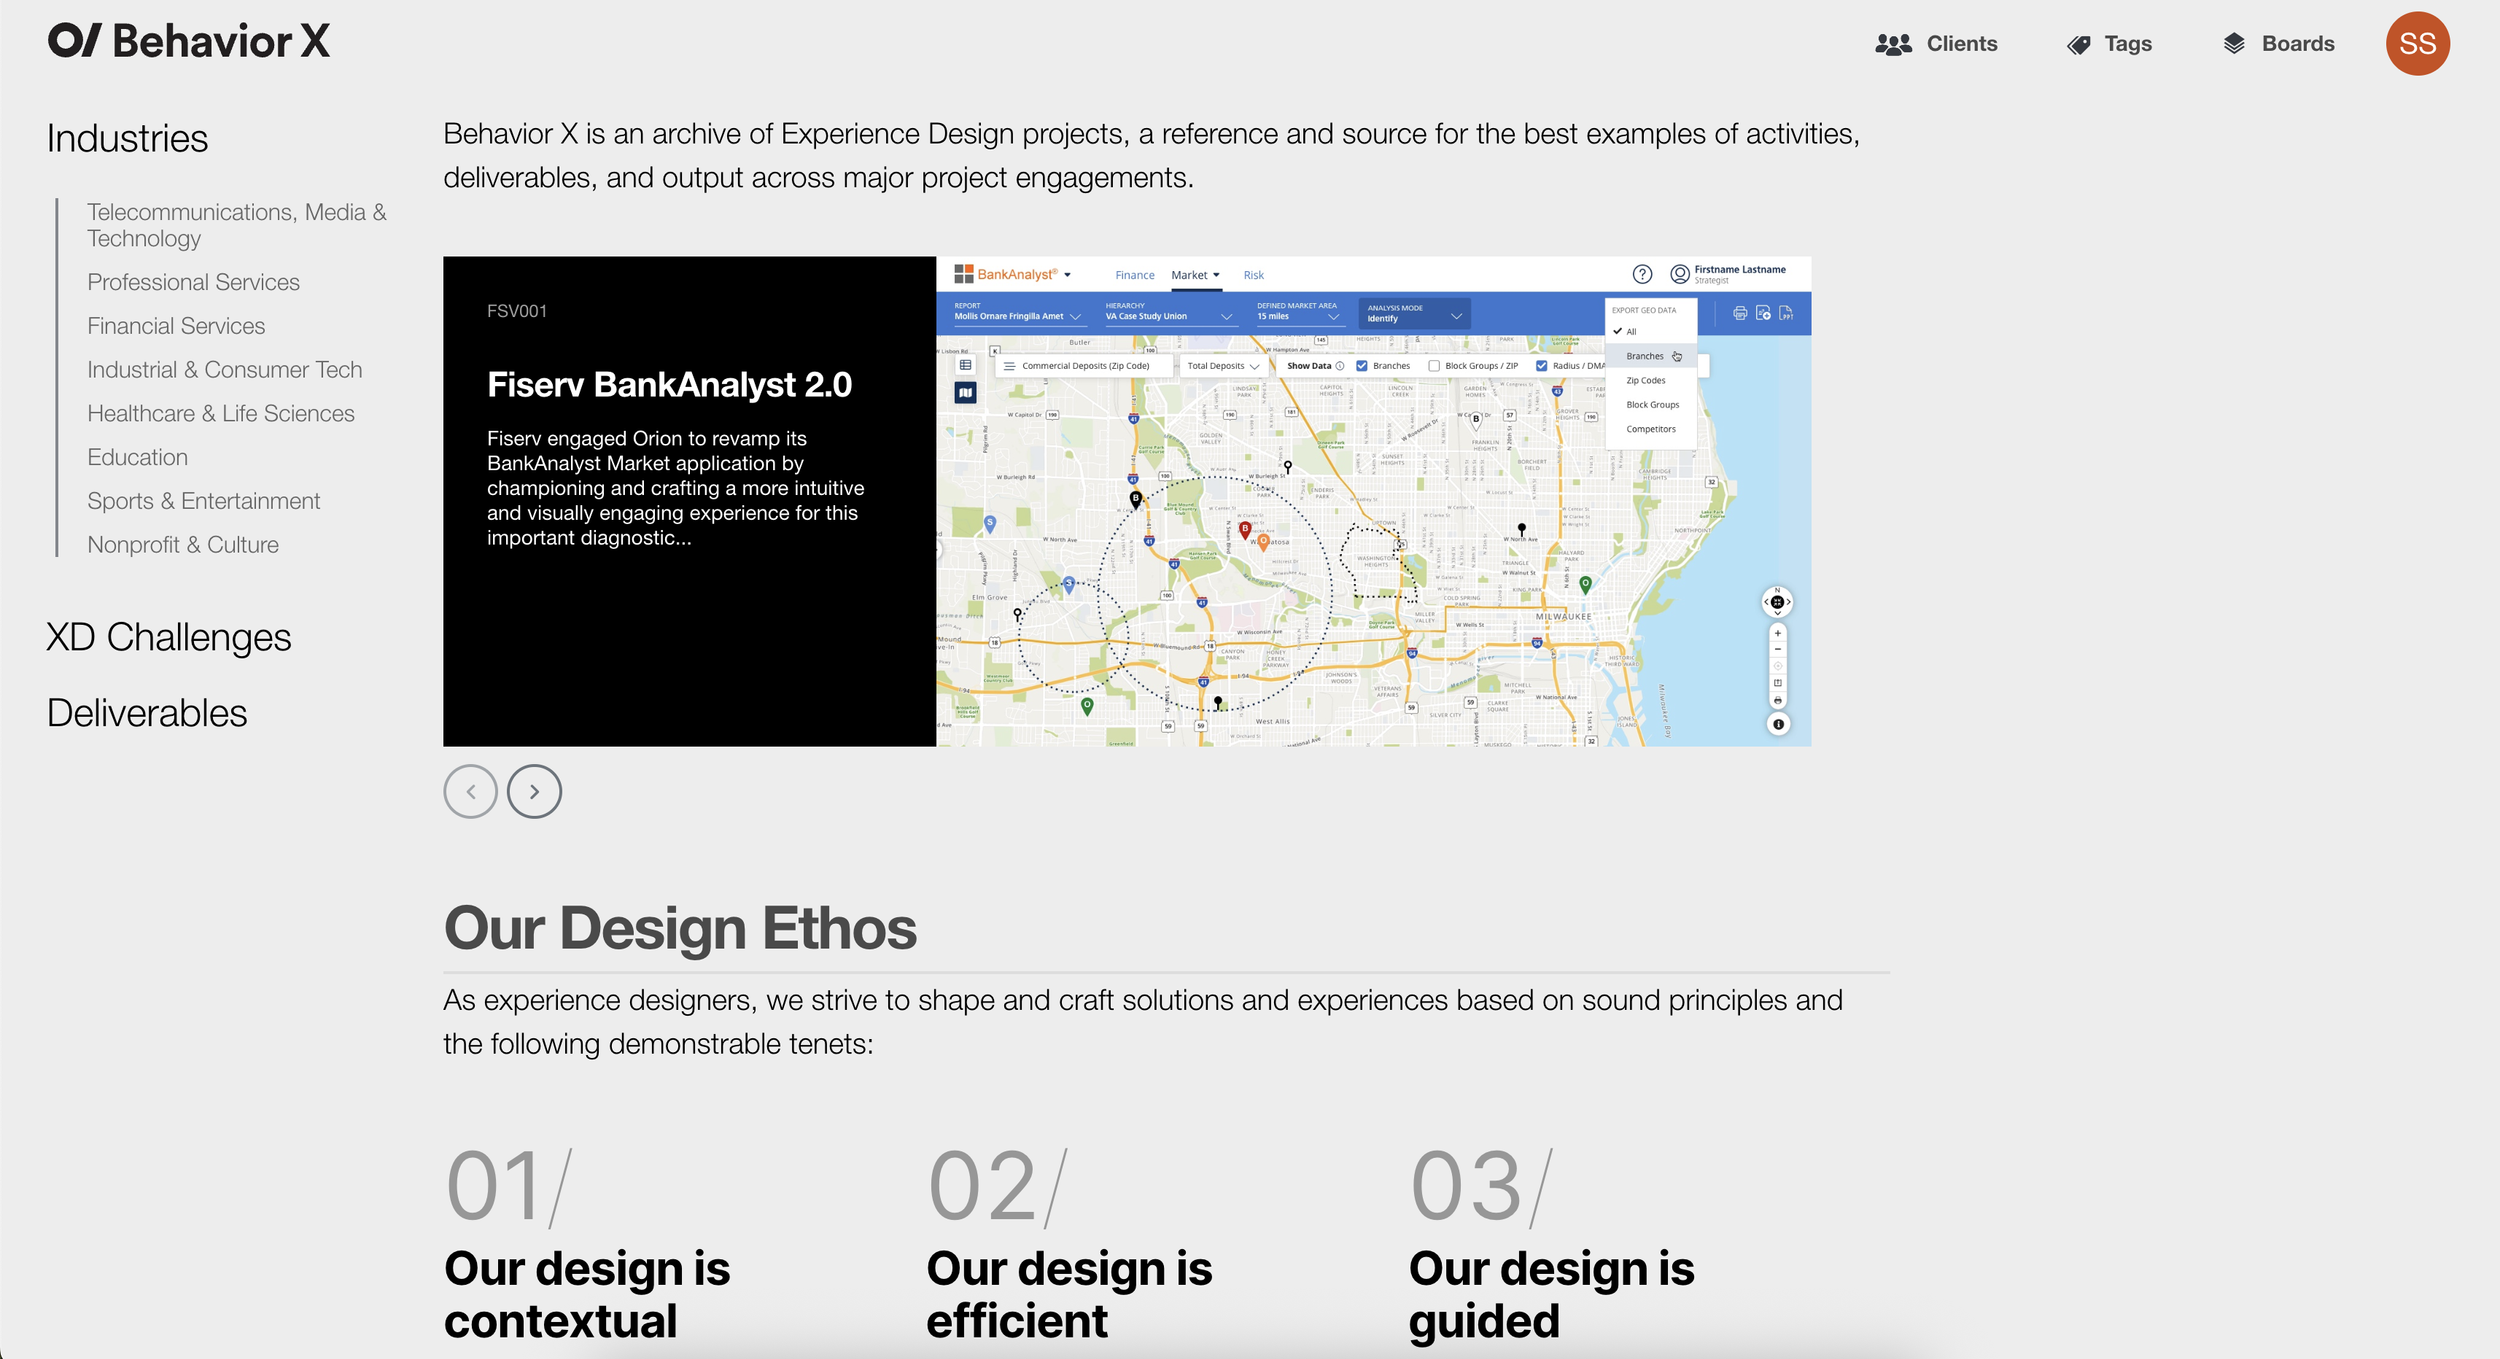Screen dimensions: 2500x1359
Task: Click the help question mark icon in BankAnalyst
Action: click(1642, 274)
